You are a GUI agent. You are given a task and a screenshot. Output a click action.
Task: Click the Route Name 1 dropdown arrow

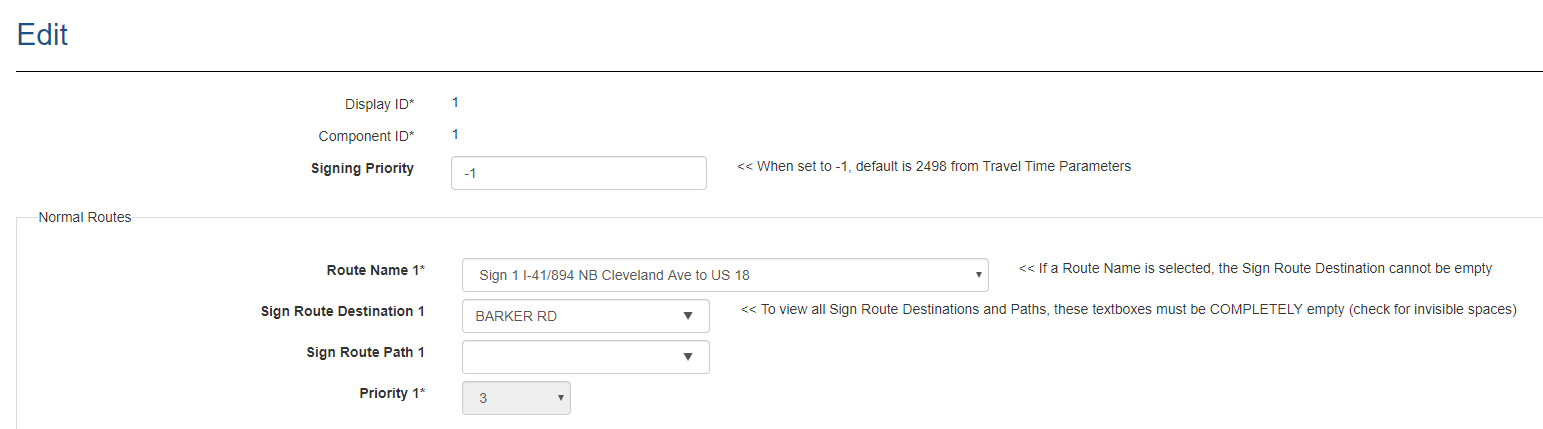(976, 275)
